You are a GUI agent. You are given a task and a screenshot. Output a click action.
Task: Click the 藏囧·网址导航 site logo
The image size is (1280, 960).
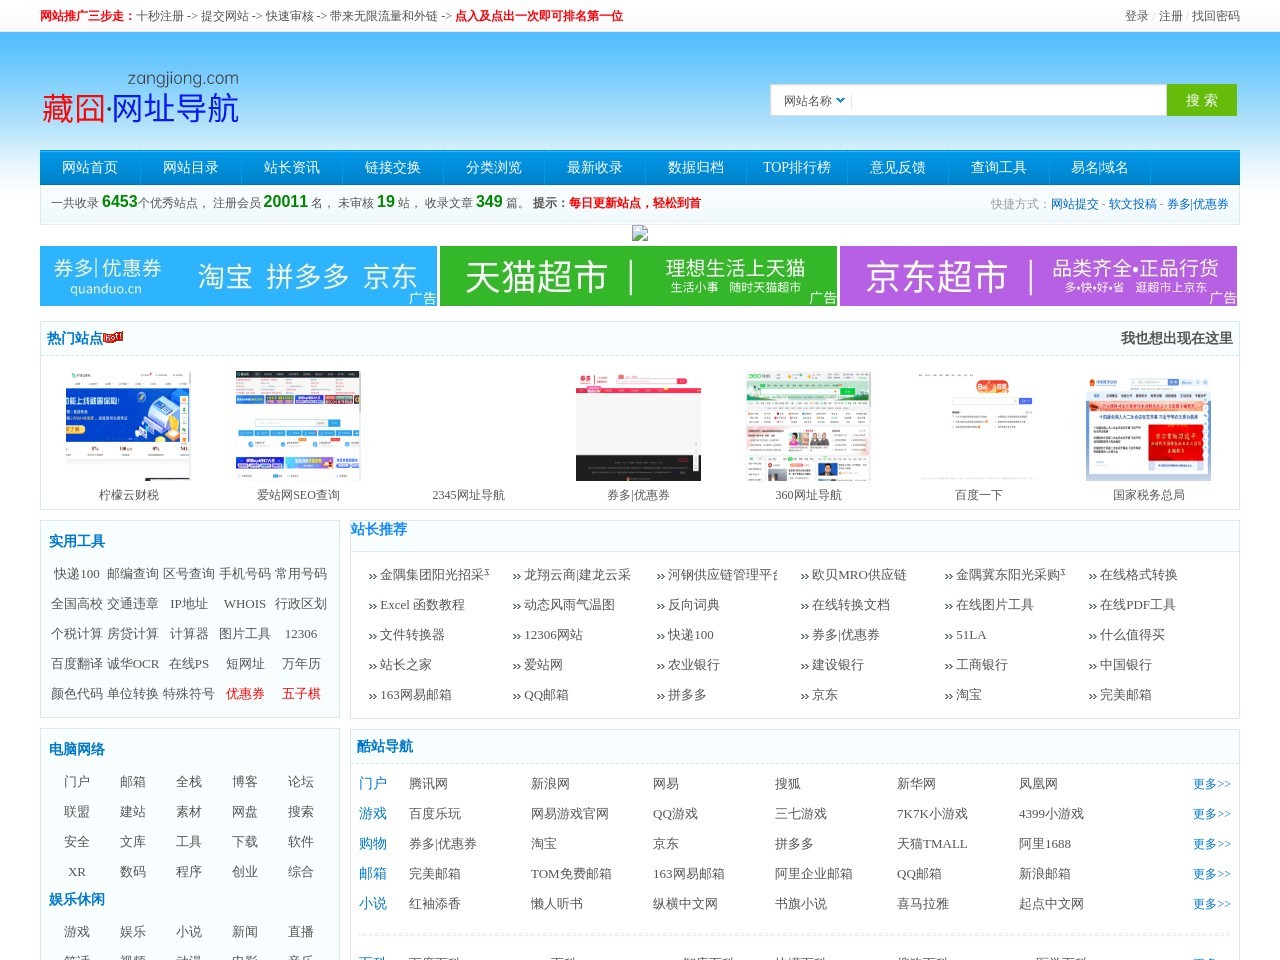140,98
